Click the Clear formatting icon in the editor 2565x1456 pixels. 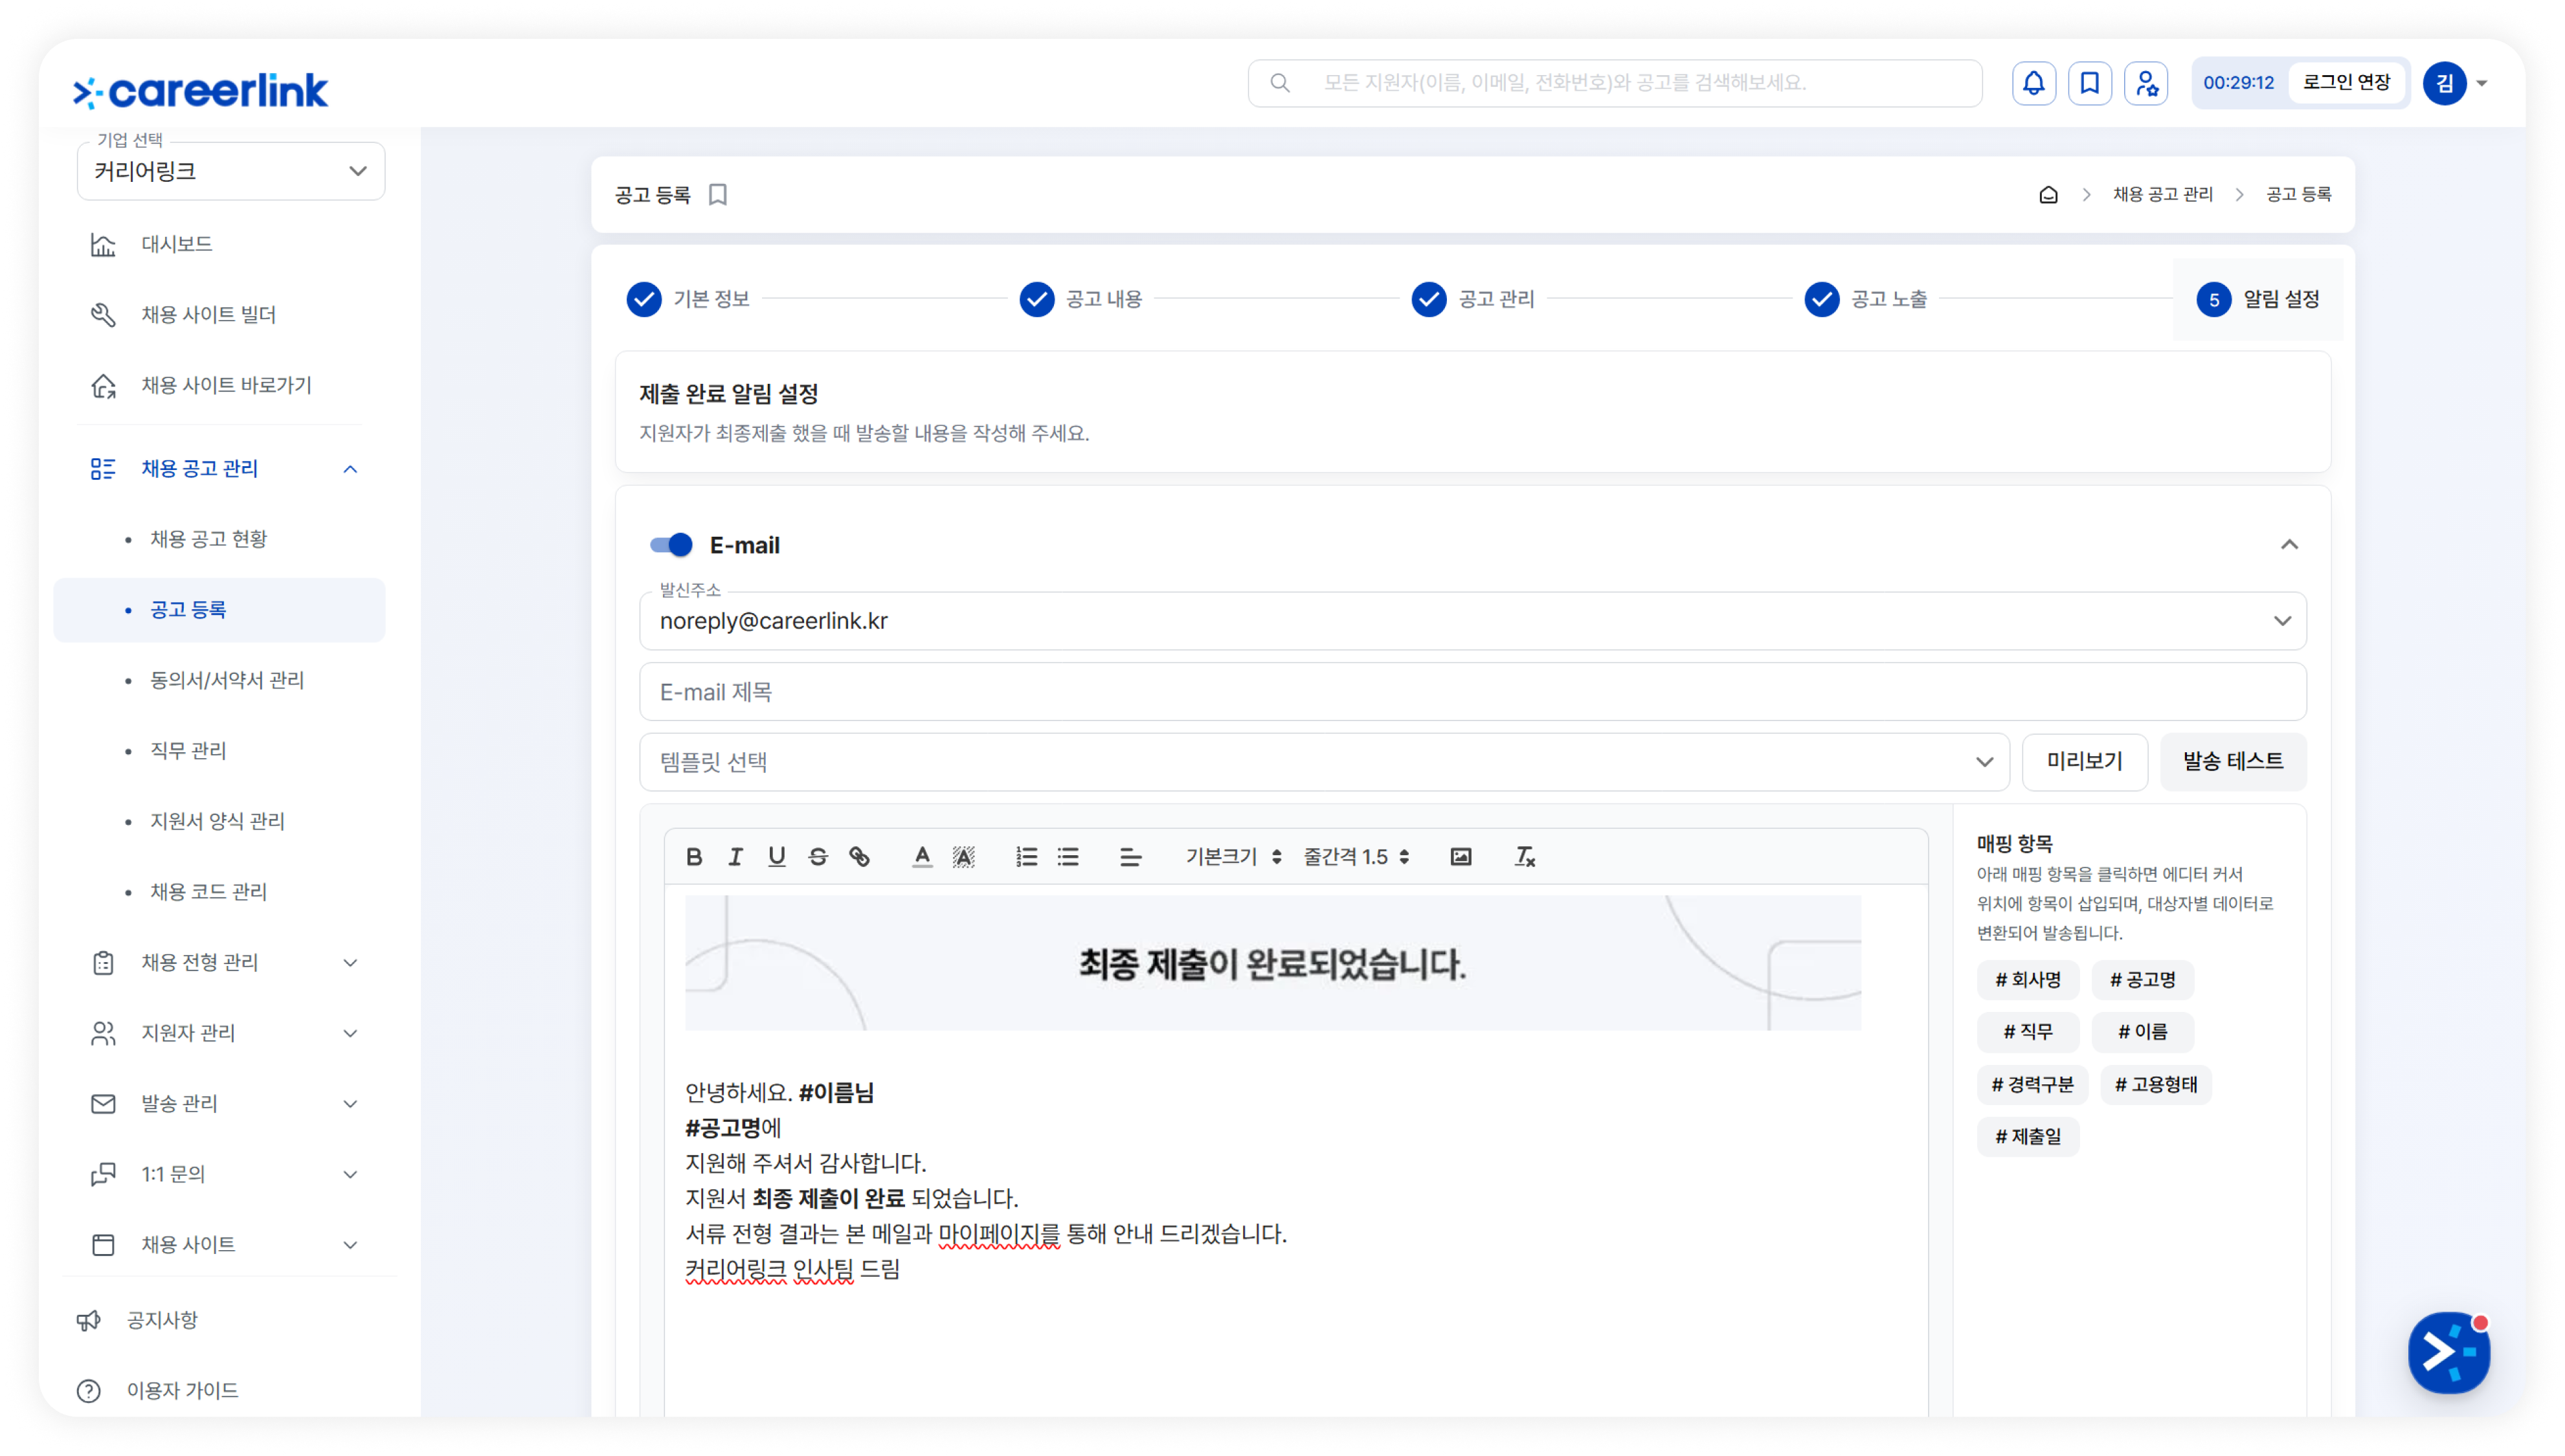click(1524, 856)
